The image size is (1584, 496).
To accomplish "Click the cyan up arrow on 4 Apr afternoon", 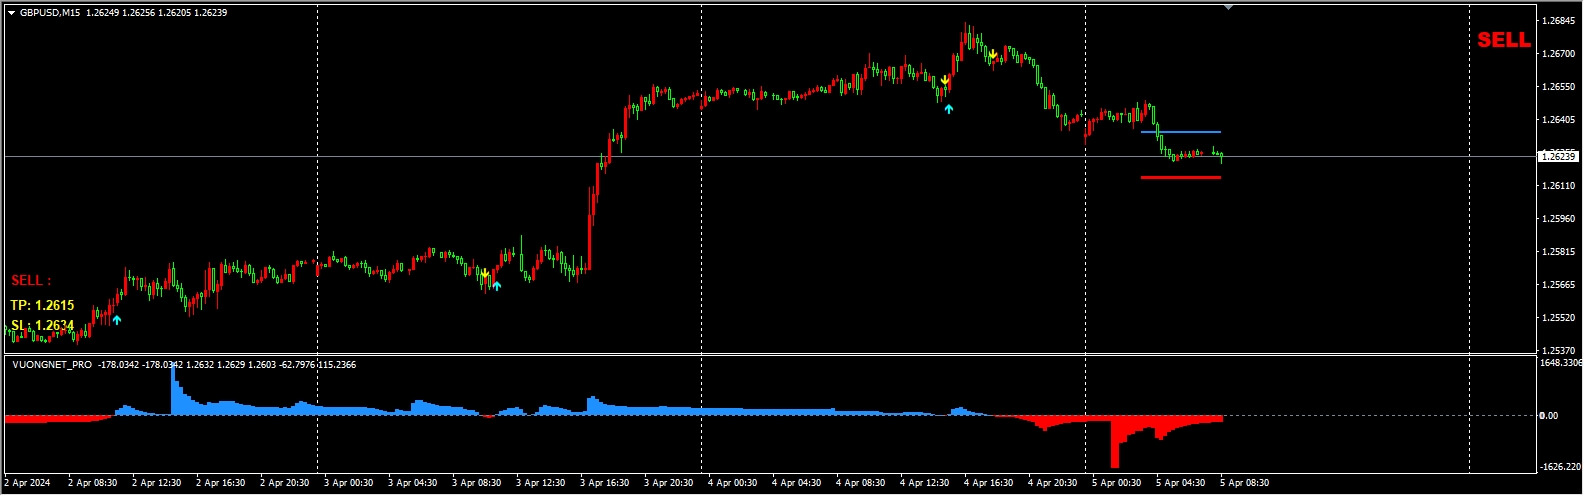I will tap(949, 108).
